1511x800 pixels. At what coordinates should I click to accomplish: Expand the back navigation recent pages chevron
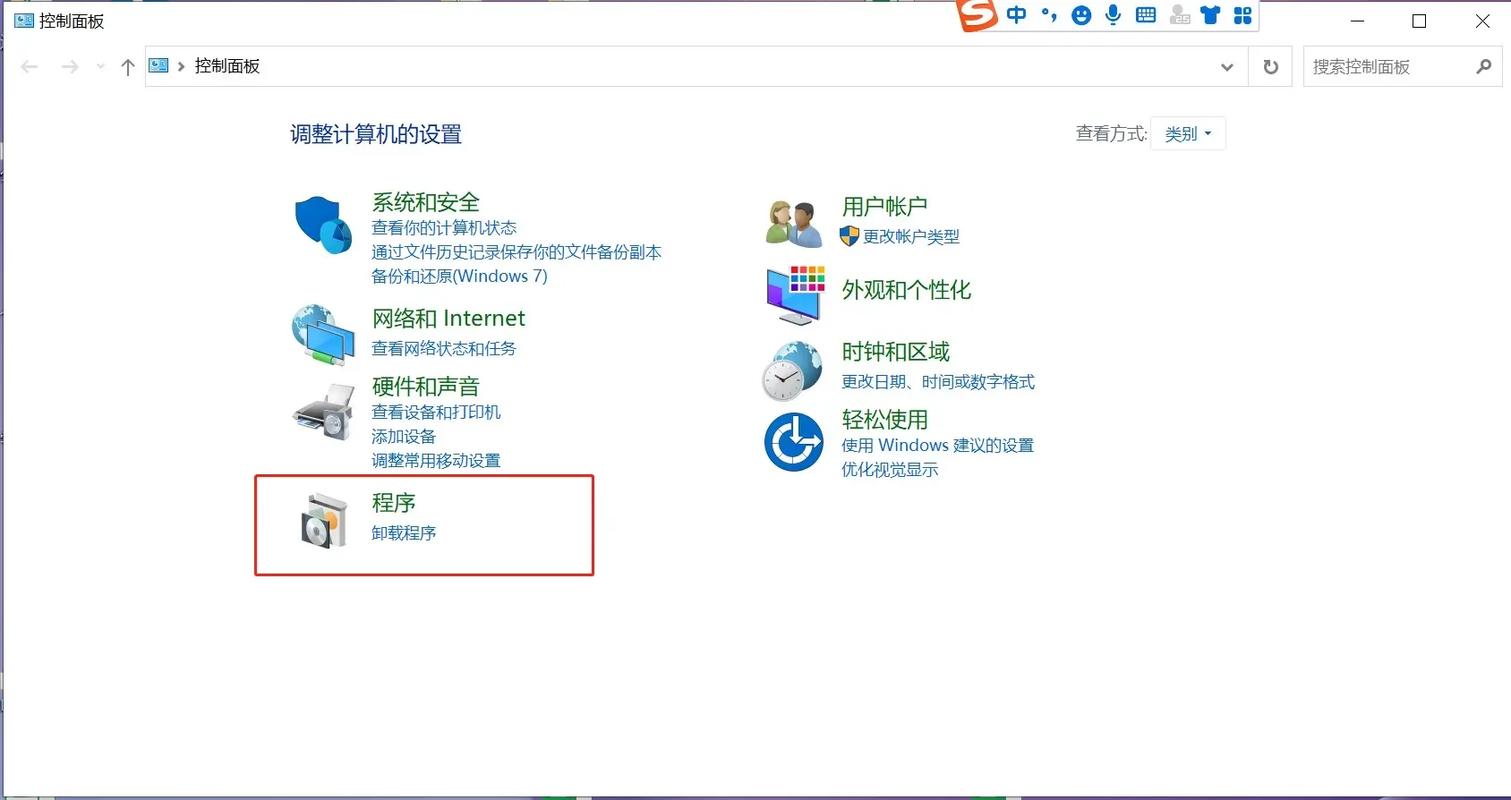[x=99, y=66]
